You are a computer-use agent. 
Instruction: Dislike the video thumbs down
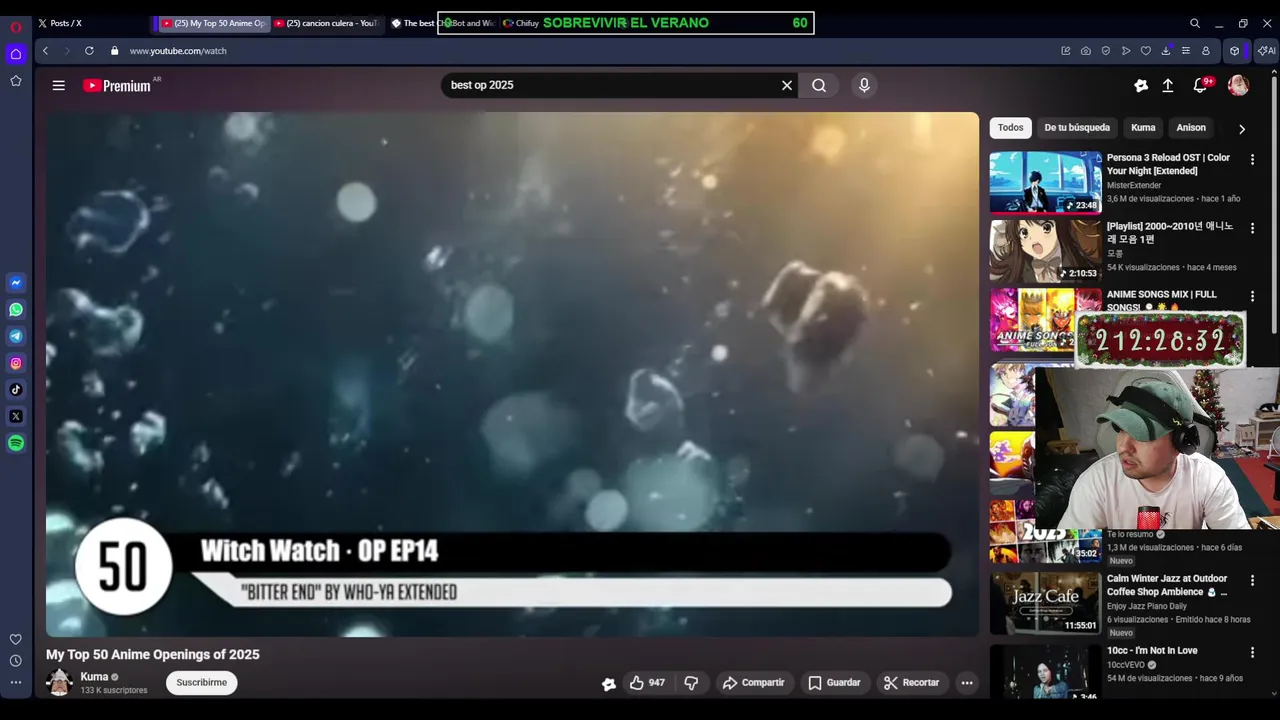pyautogui.click(x=691, y=683)
